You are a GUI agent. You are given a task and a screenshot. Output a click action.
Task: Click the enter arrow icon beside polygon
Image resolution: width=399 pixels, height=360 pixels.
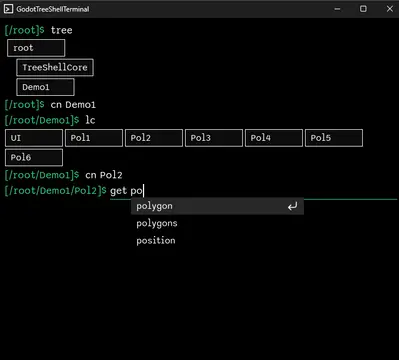(292, 206)
